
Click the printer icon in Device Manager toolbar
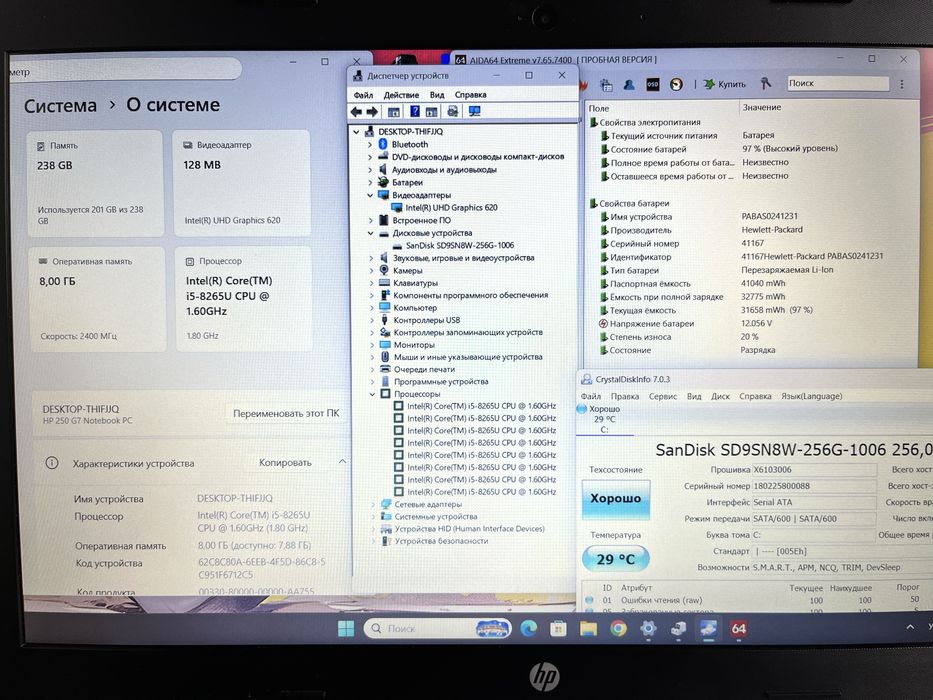453,111
